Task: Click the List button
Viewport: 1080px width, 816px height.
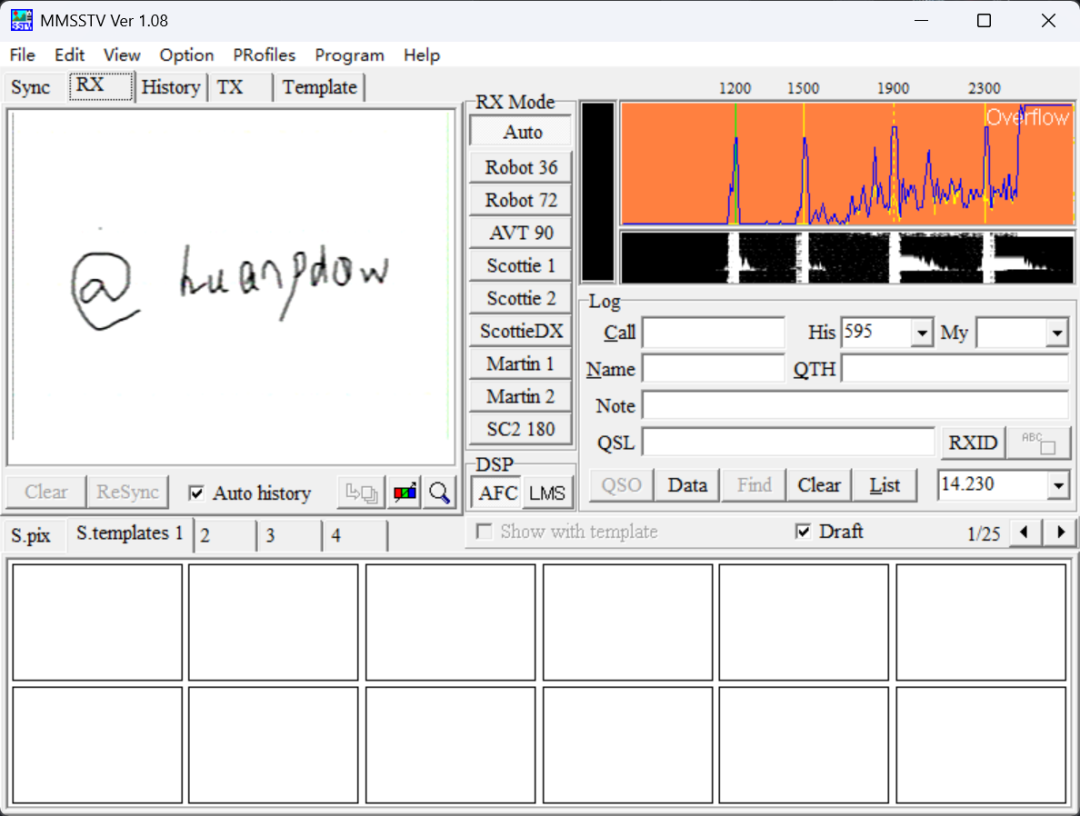Action: 884,485
